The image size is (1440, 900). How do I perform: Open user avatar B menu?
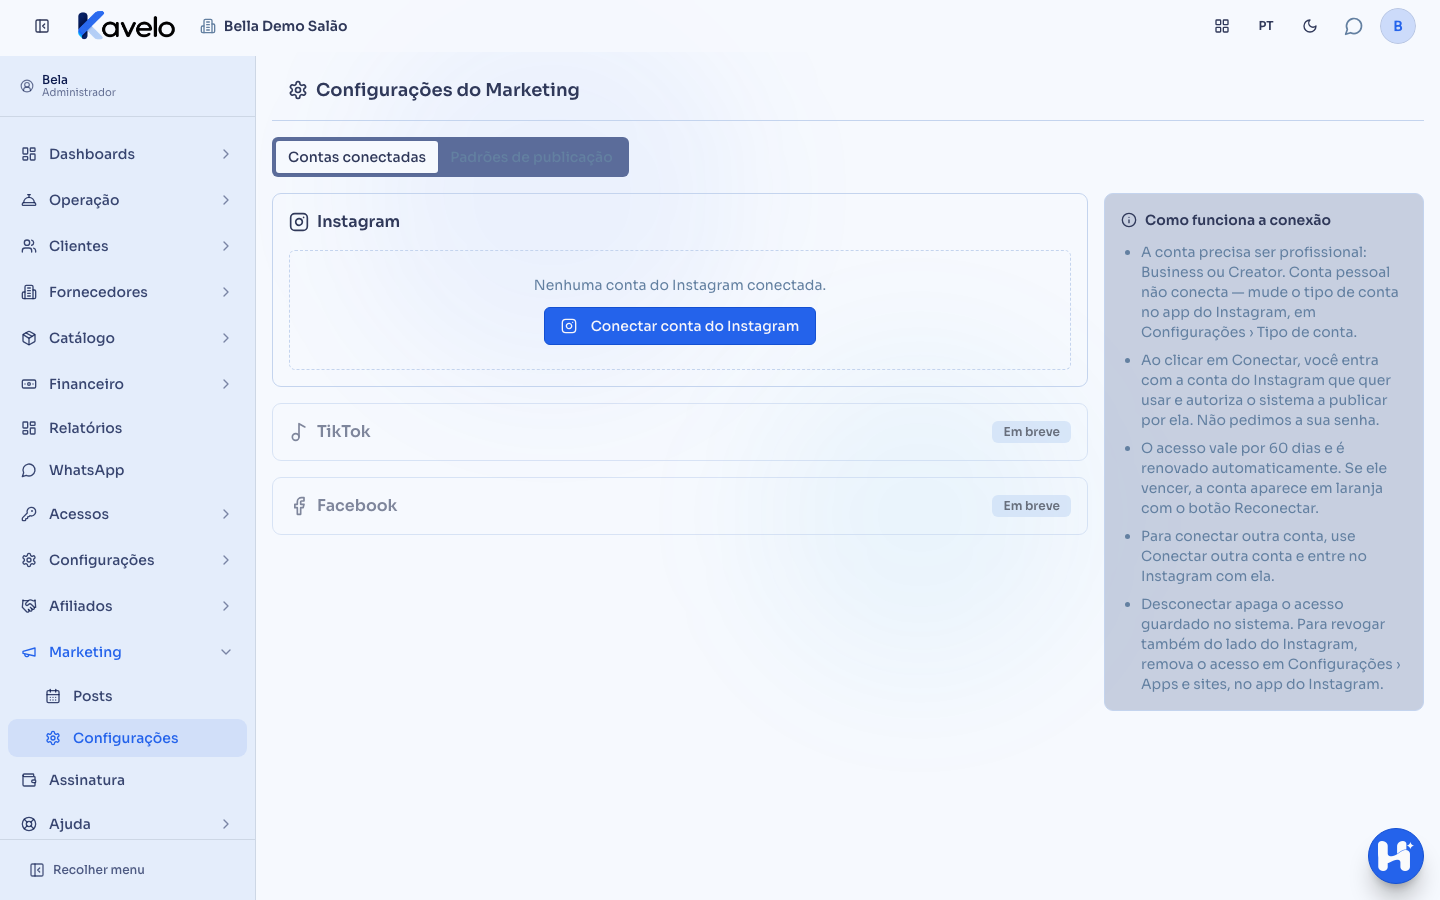pyautogui.click(x=1398, y=26)
